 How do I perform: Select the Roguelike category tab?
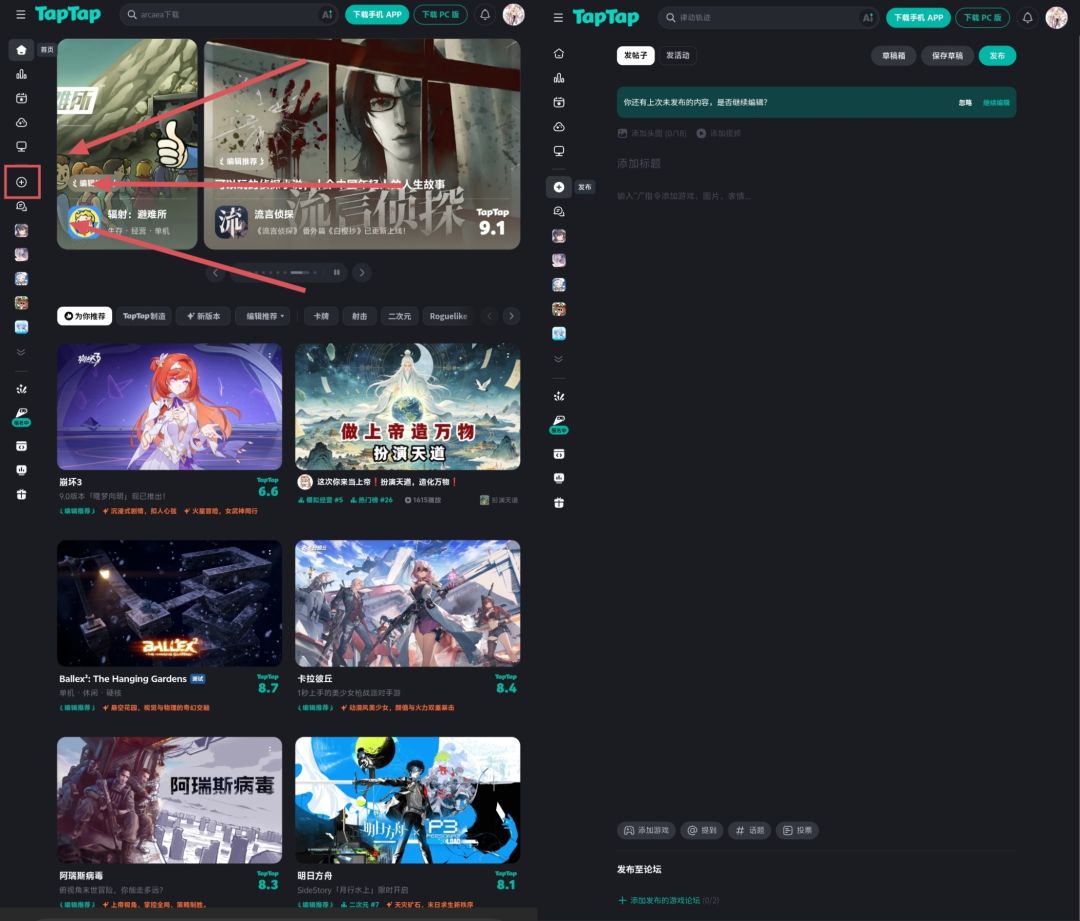pyautogui.click(x=448, y=316)
